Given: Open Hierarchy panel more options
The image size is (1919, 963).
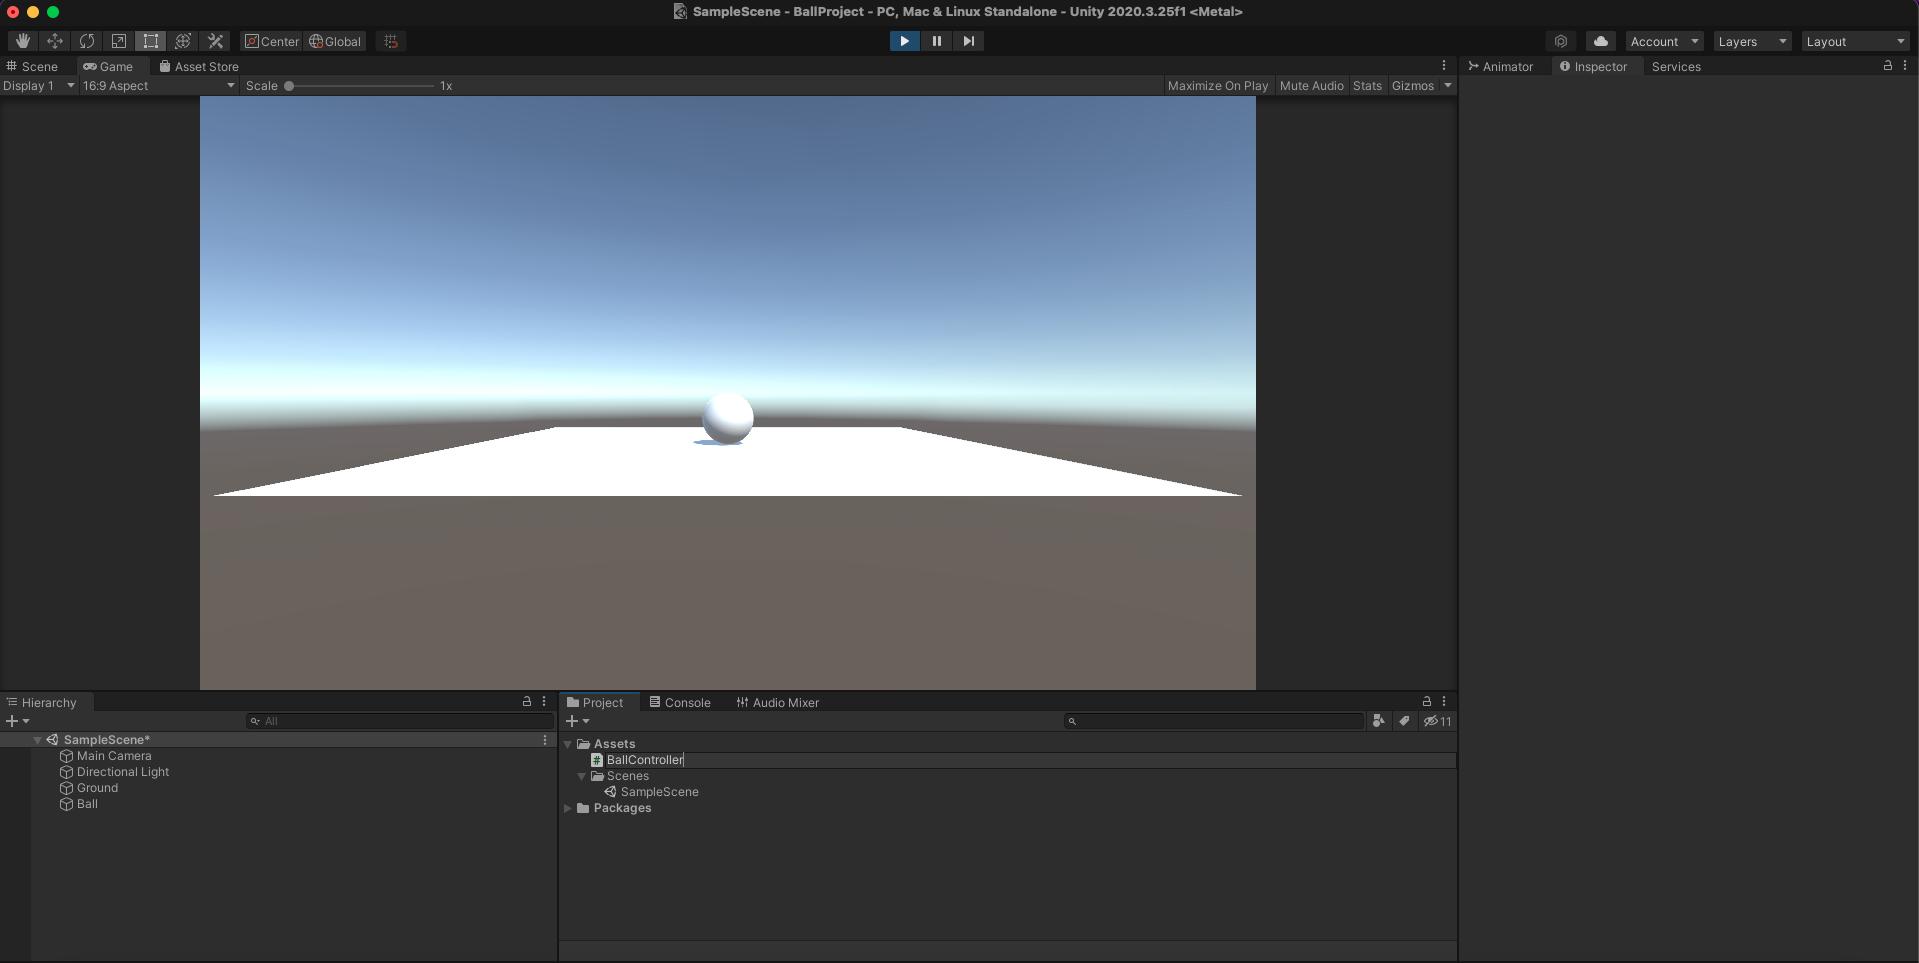Looking at the screenshot, I should pyautogui.click(x=544, y=702).
